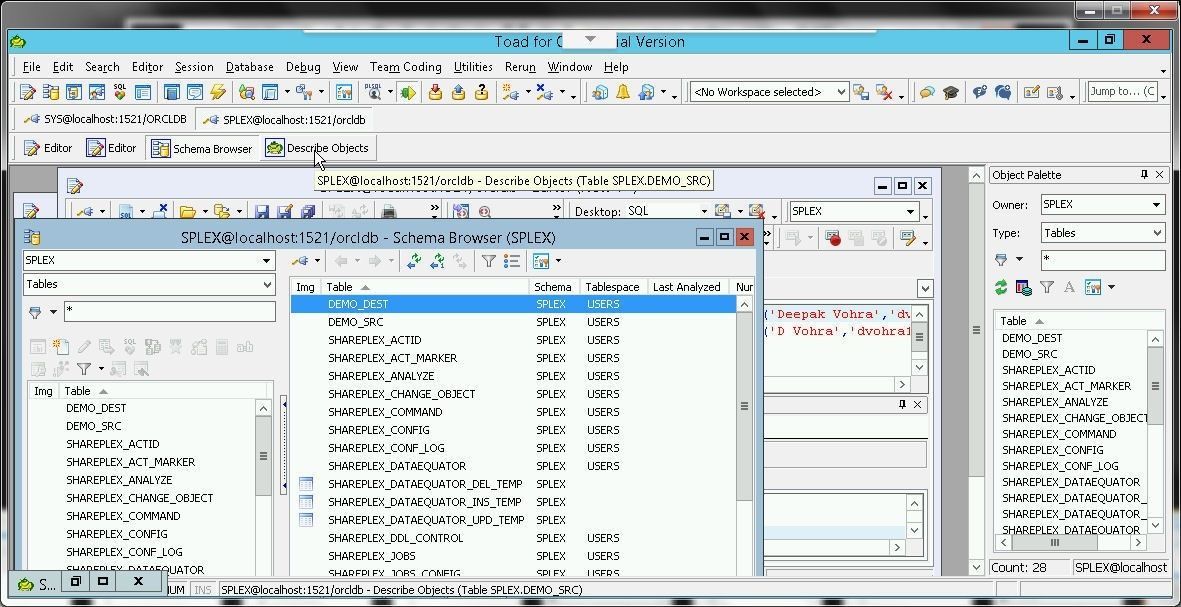This screenshot has height=607, width=1181.
Task: Select SHAREPLEX_DATAEQUATOR_DEL_TEMP table row
Action: [514, 484]
